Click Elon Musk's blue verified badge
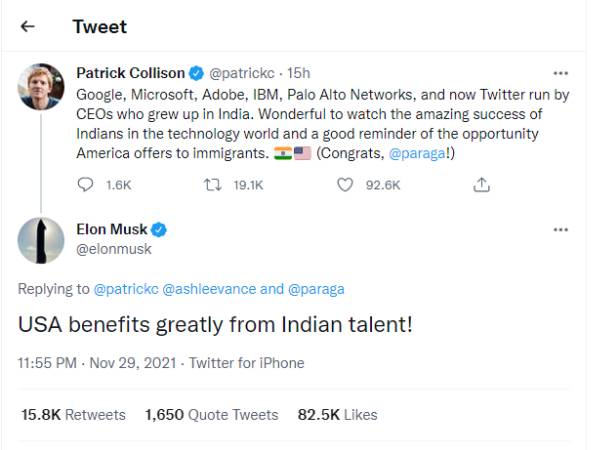600x450 pixels. (159, 230)
